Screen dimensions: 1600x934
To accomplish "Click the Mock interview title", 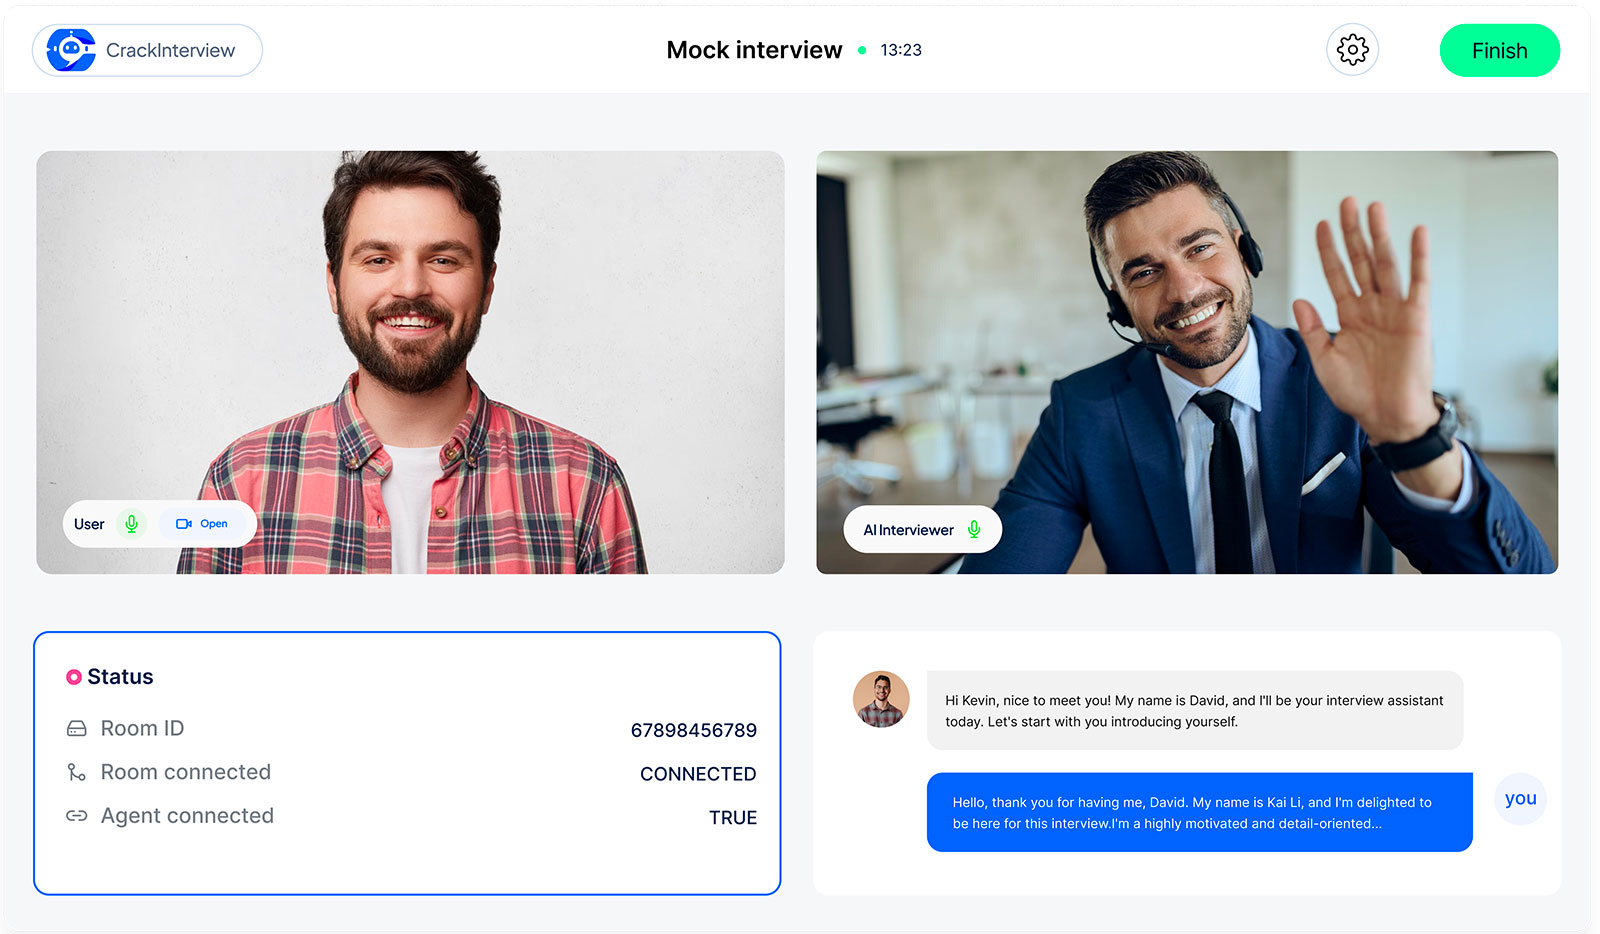I will 754,50.
